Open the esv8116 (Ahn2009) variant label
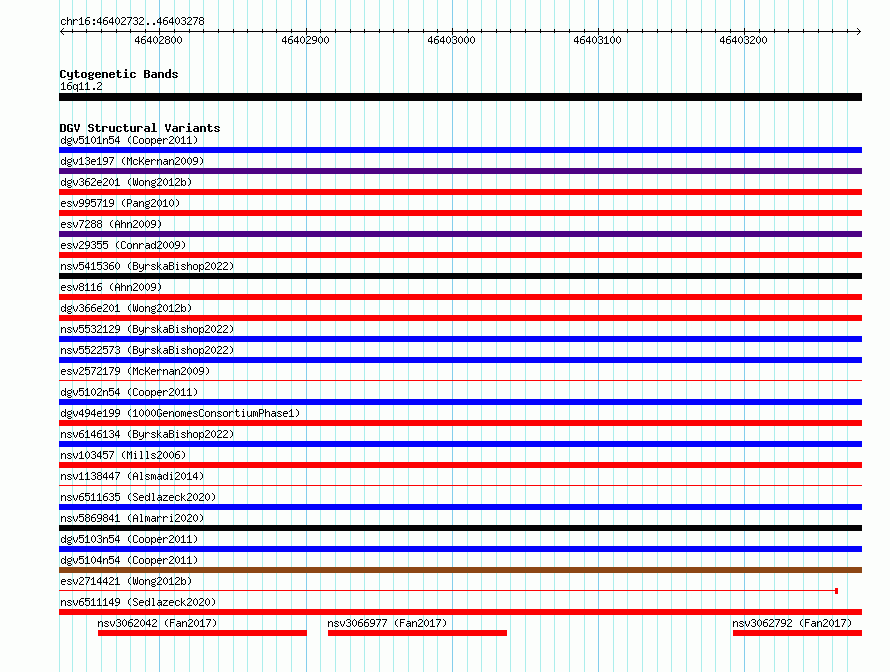 [x=111, y=287]
